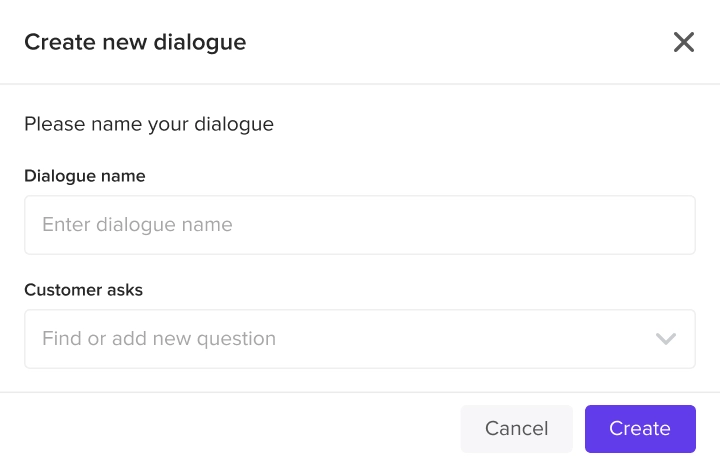Expand the Customer asks chevron arrow
The image size is (721, 466).
pyautogui.click(x=665, y=339)
